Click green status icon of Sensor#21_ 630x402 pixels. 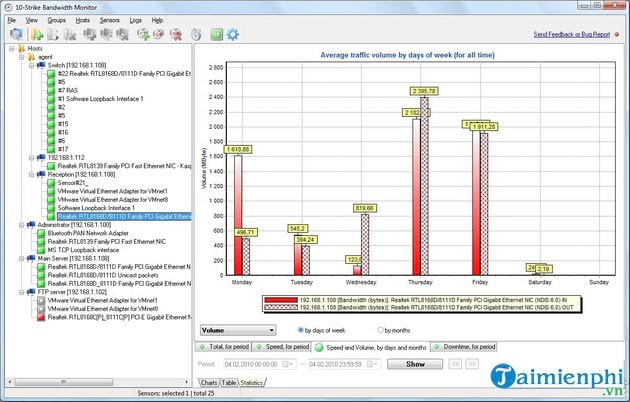(x=51, y=183)
